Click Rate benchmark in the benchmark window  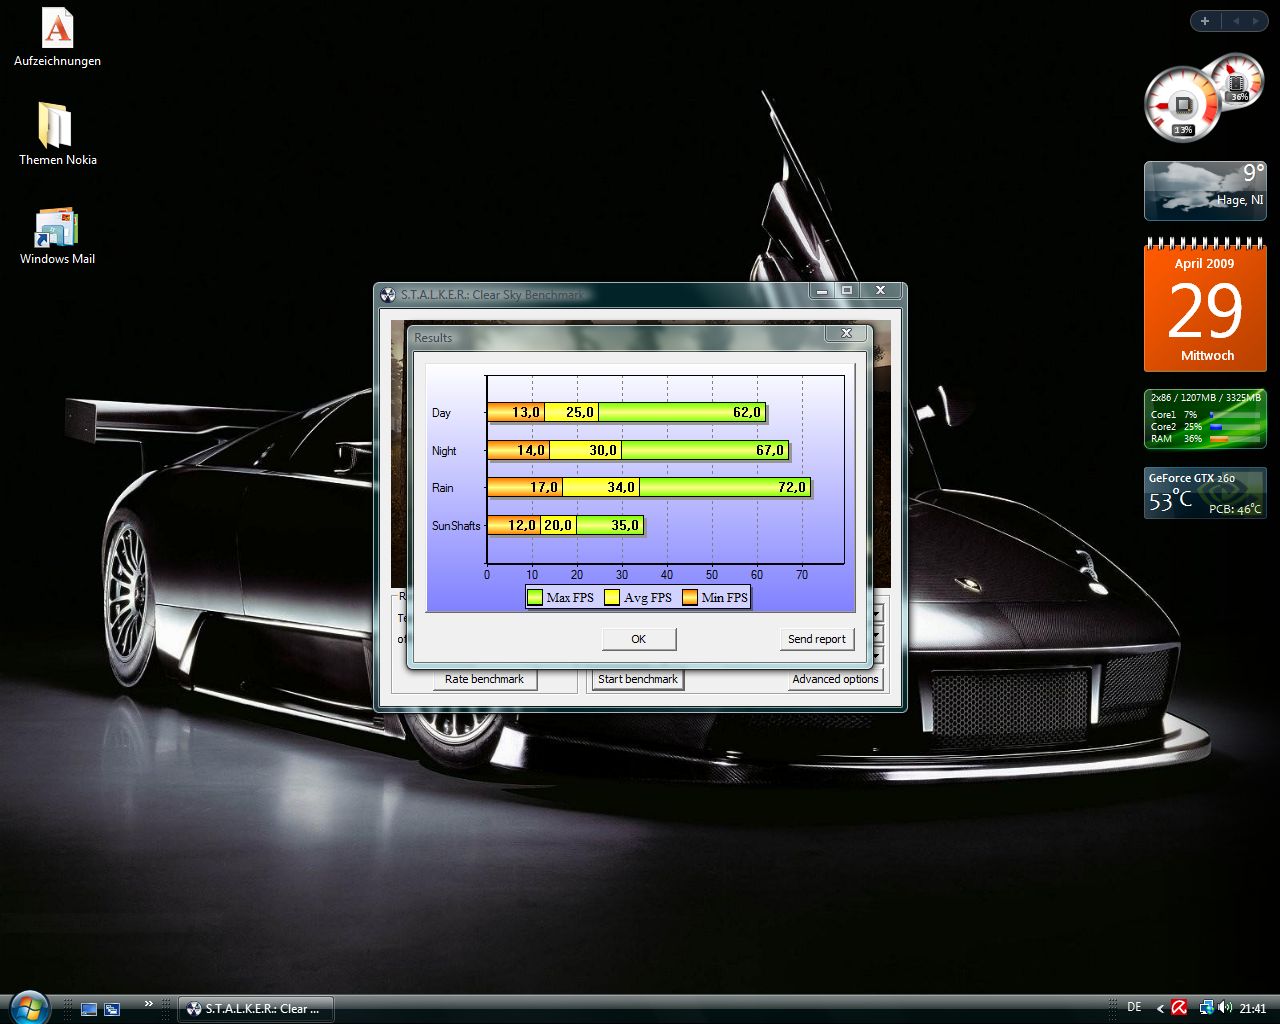(x=485, y=679)
